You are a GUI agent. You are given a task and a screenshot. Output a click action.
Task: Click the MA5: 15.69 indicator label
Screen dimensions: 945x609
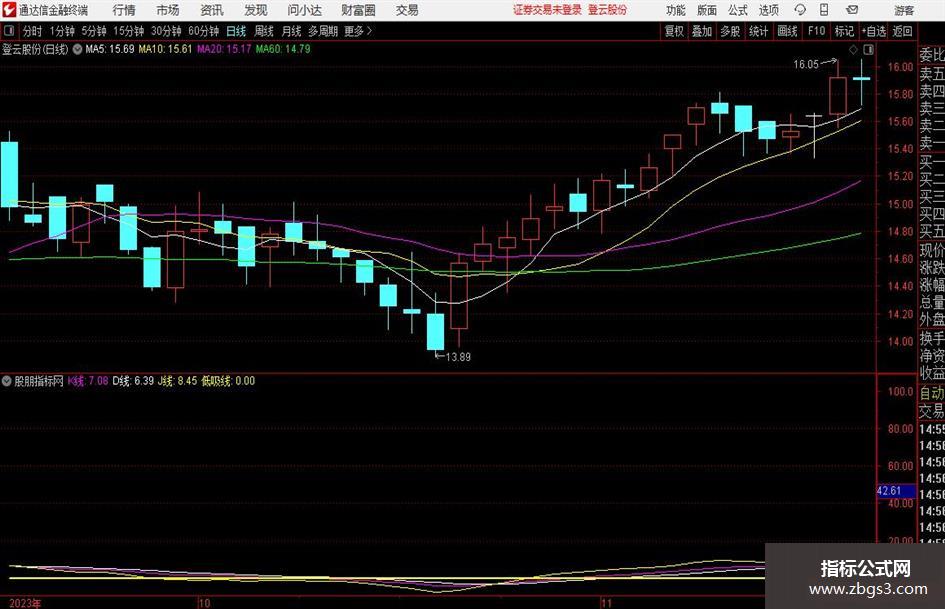(110, 49)
